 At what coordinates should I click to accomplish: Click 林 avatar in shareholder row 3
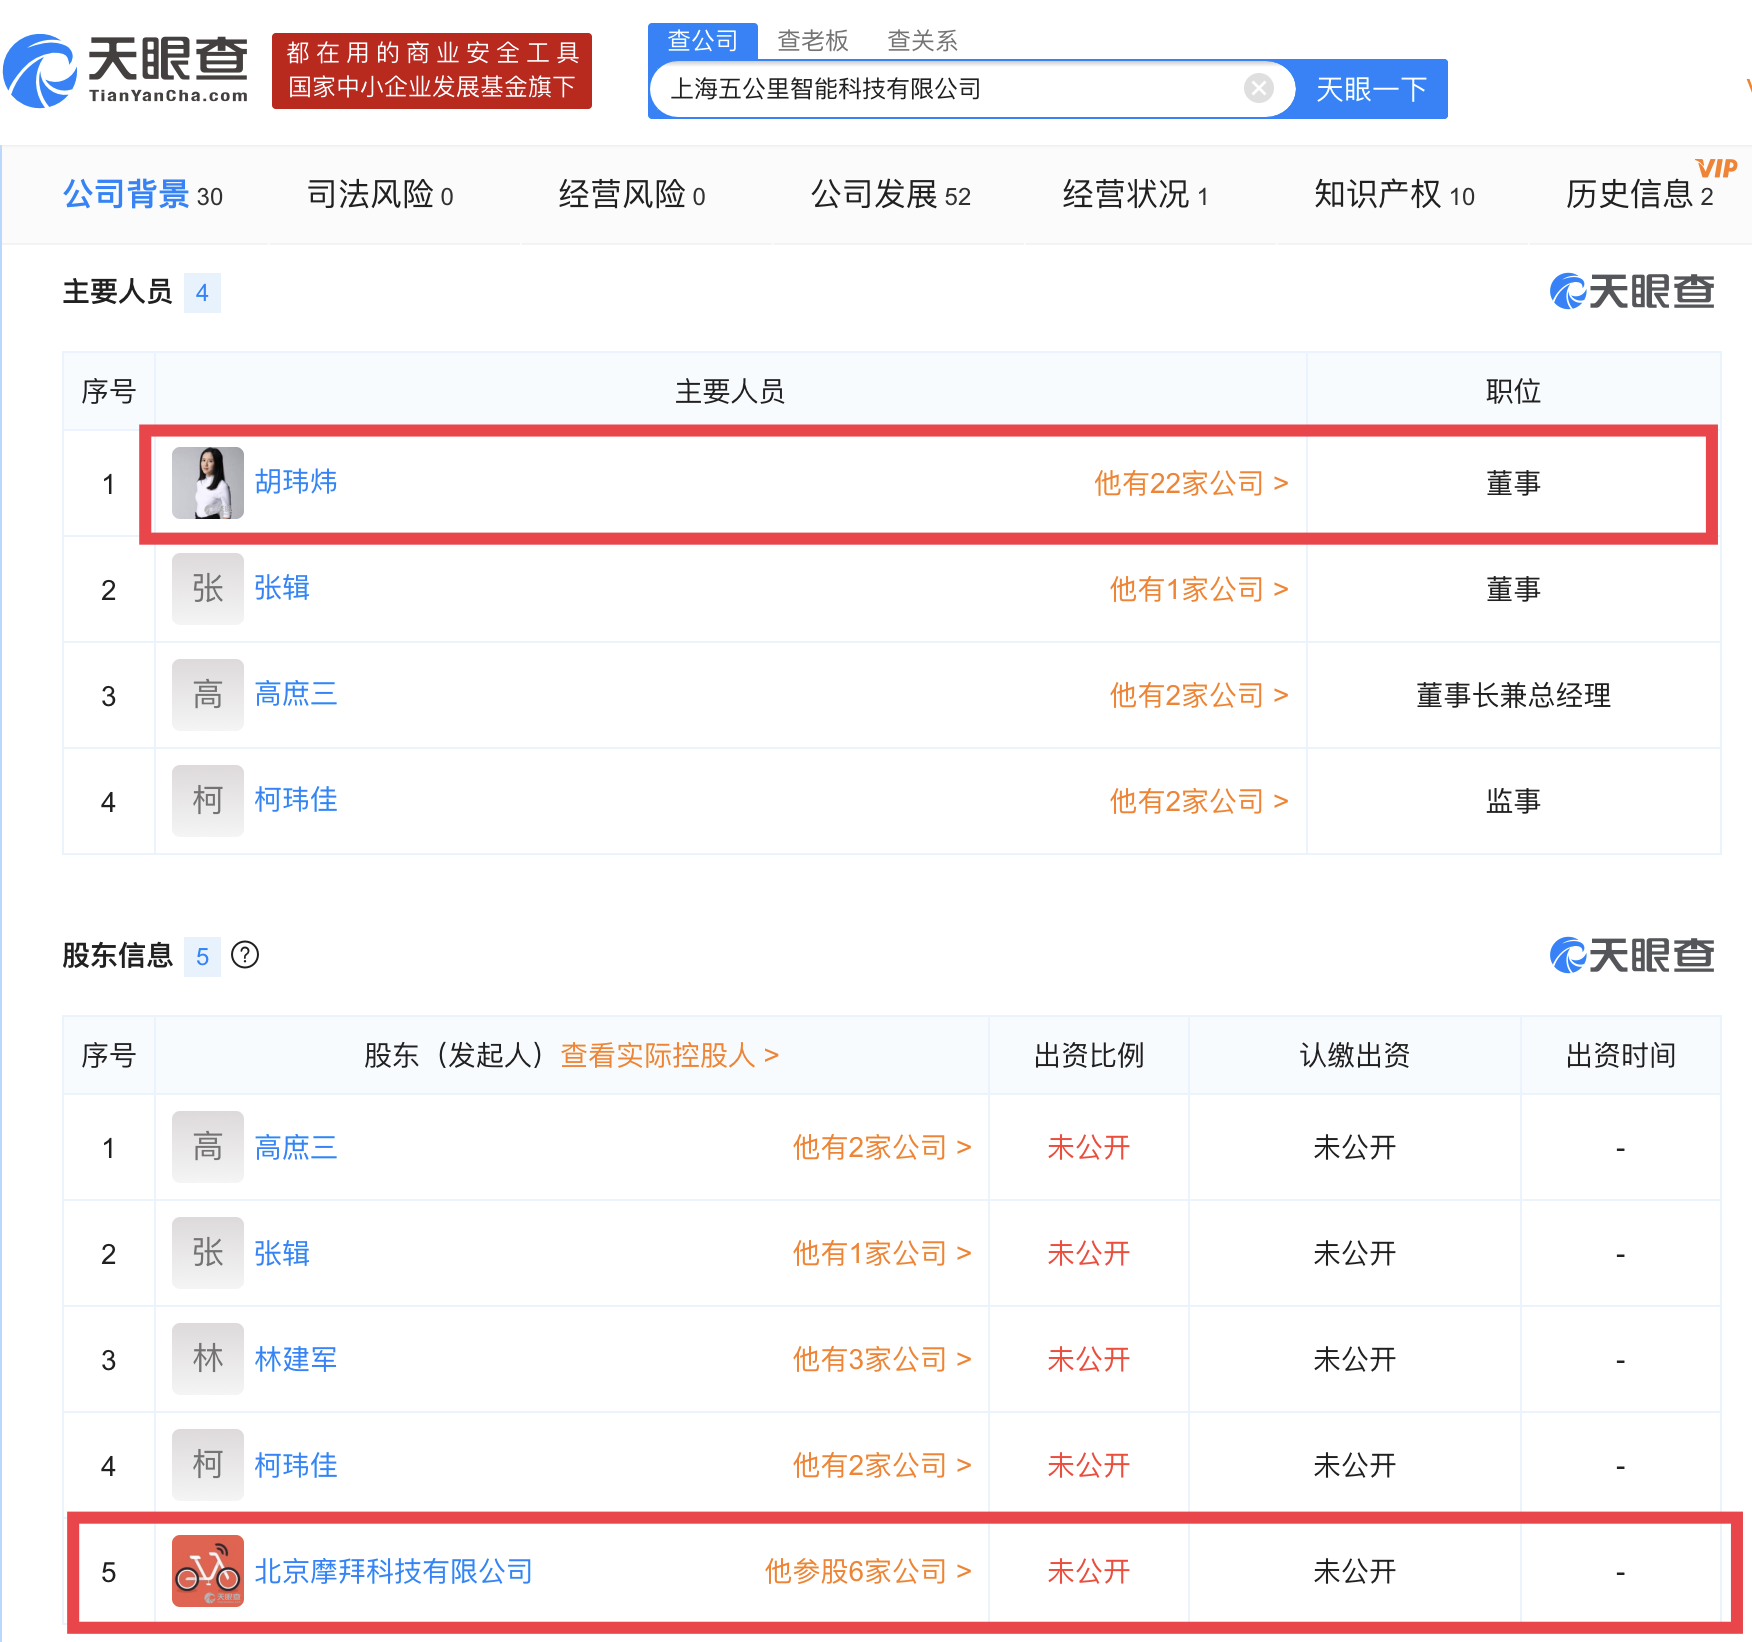(x=208, y=1359)
